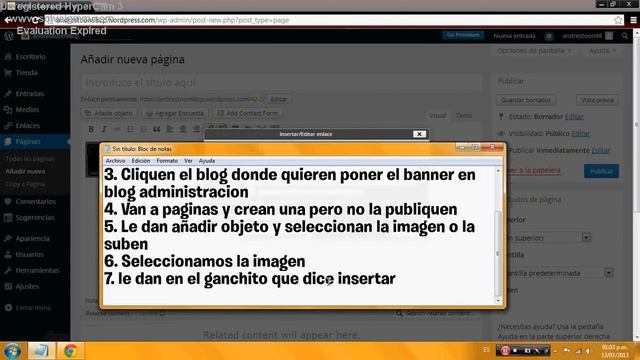Open the andrestoonist user account menu
The image size is (640, 360).
587,36
